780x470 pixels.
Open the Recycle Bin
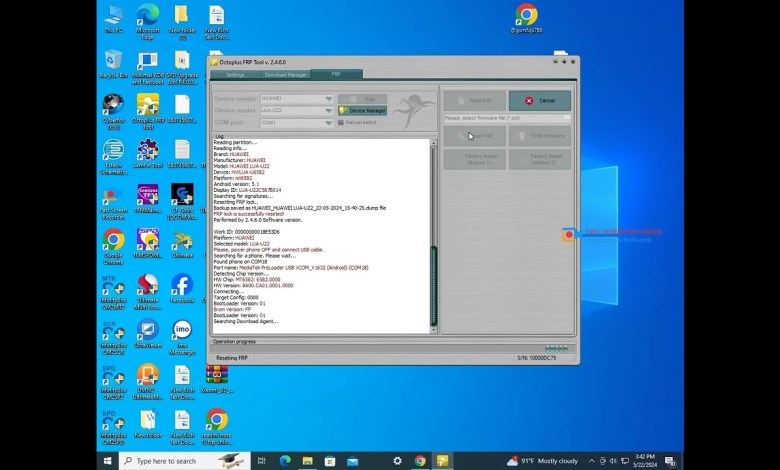tap(113, 64)
